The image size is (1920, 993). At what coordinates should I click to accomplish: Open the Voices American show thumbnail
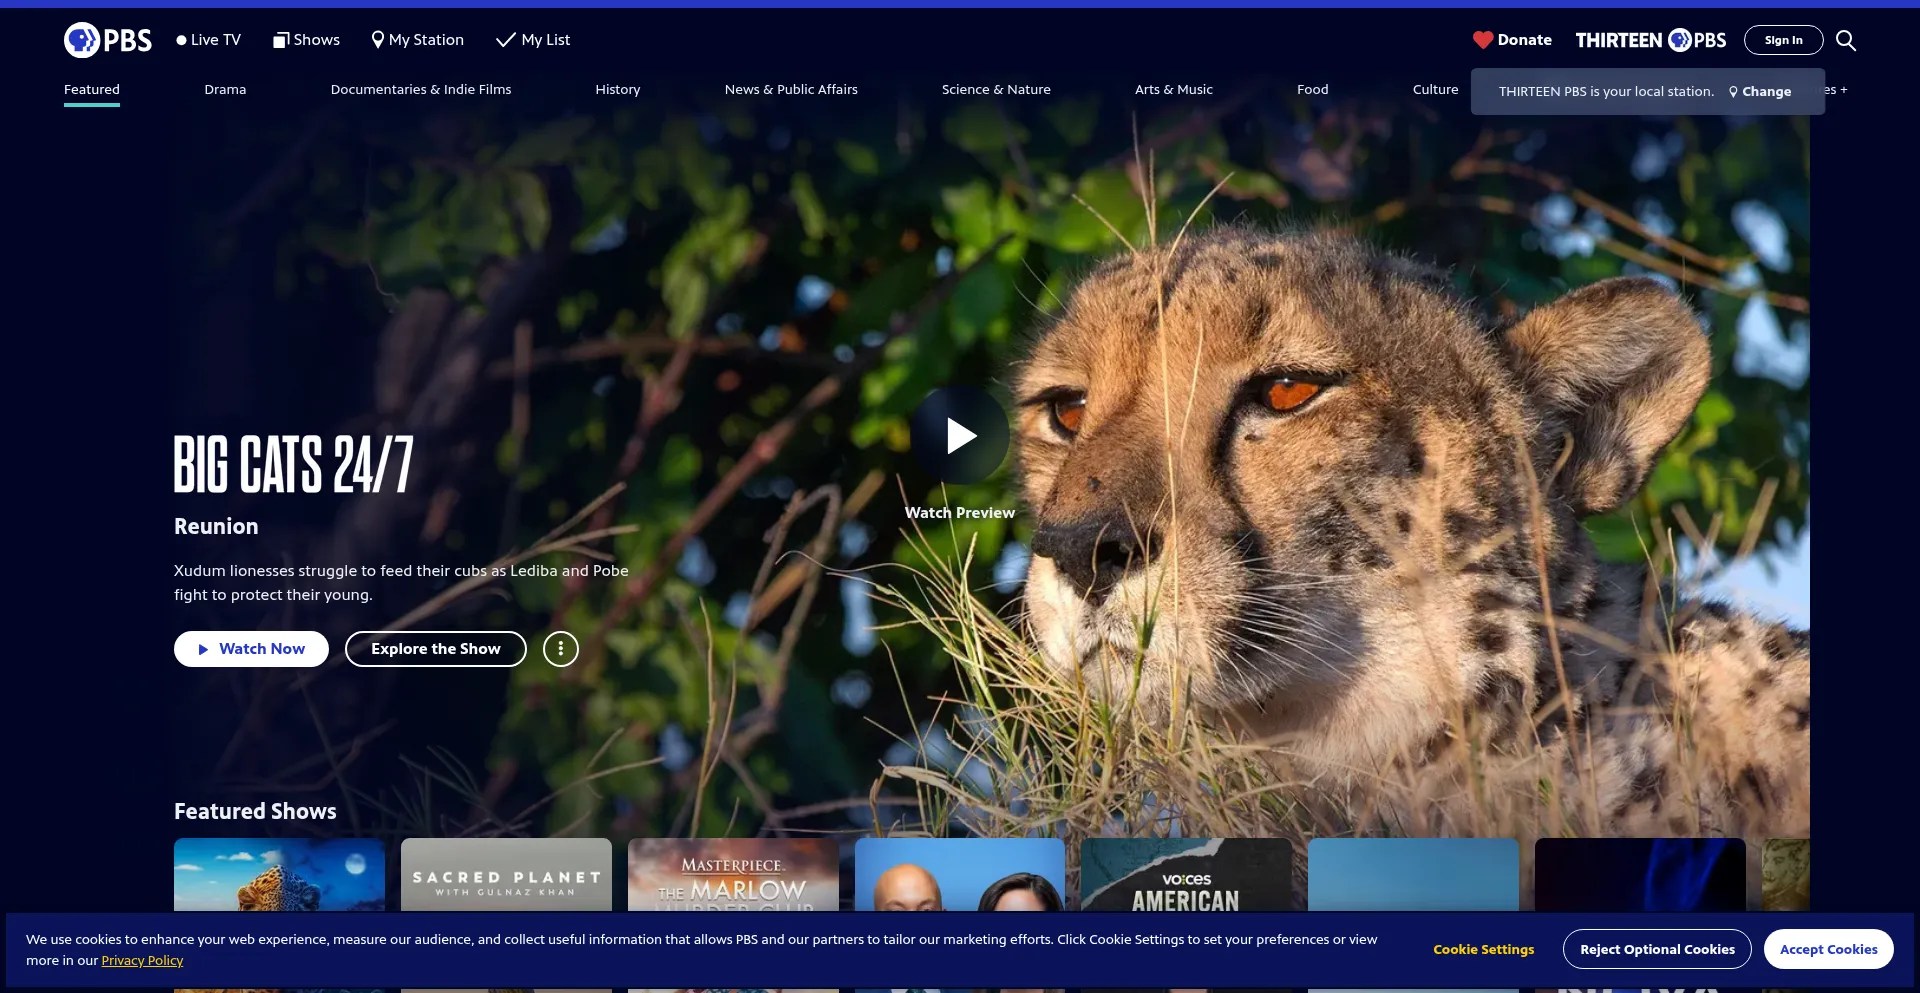pos(1186,875)
